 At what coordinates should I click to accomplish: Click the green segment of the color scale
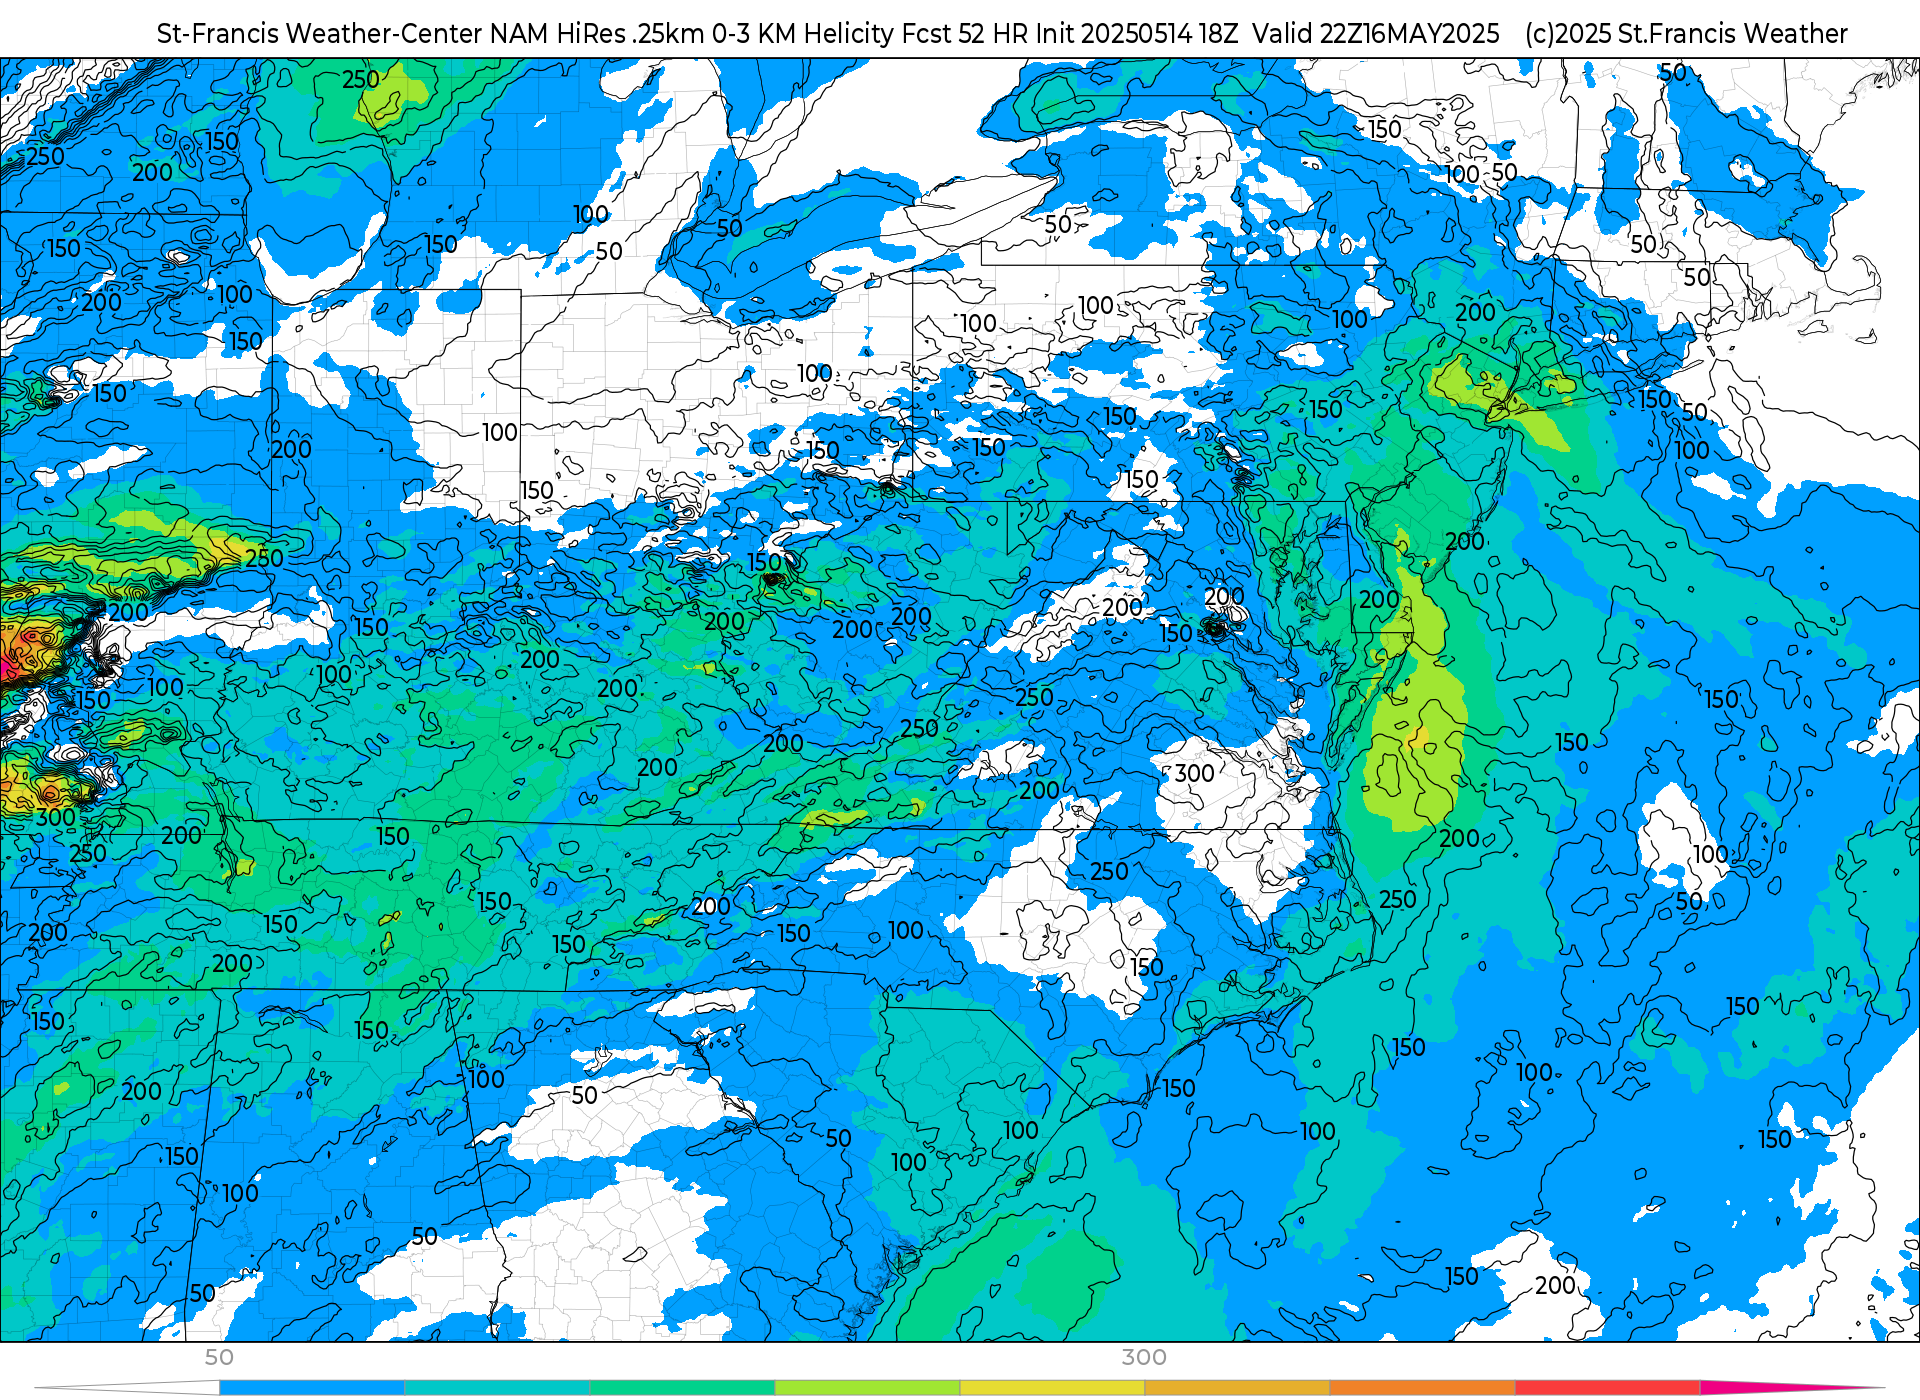(x=682, y=1388)
